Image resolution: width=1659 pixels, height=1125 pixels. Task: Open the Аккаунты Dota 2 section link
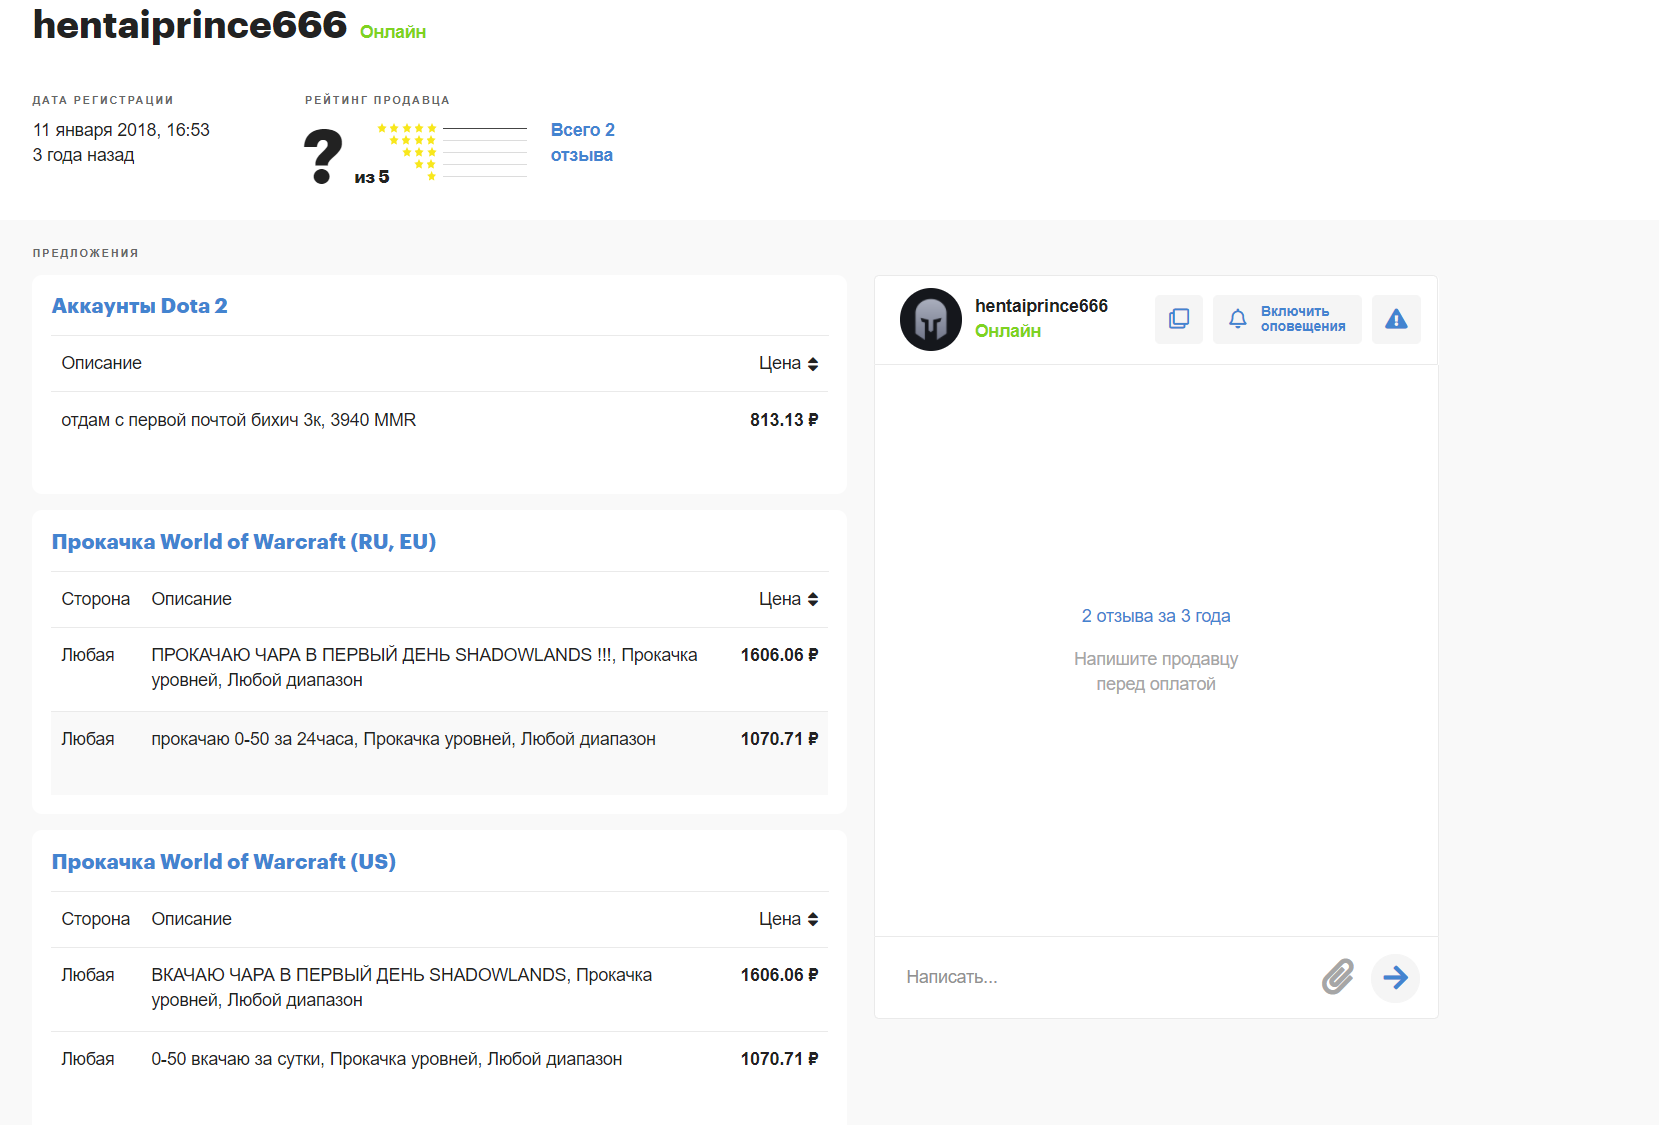pyautogui.click(x=140, y=306)
